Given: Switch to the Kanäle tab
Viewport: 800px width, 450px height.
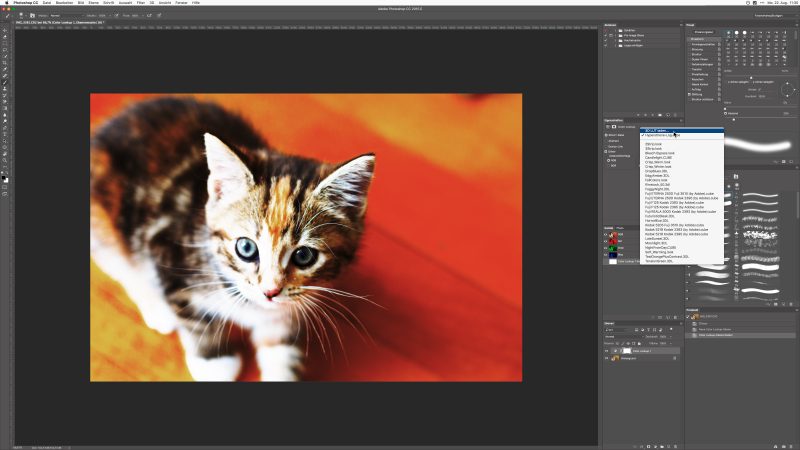Looking at the screenshot, I should coord(608,228).
